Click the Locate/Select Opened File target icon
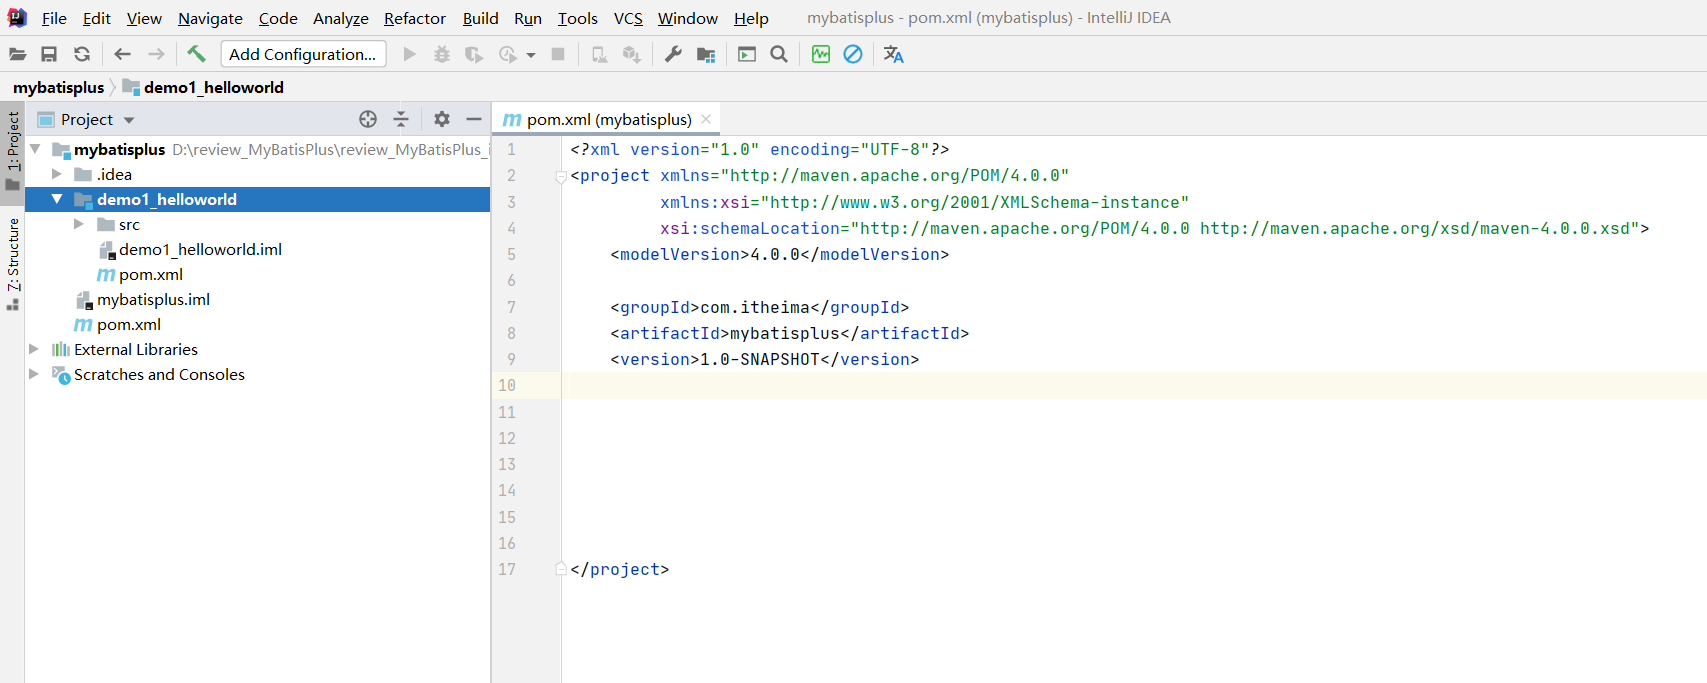This screenshot has width=1707, height=683. tap(368, 119)
